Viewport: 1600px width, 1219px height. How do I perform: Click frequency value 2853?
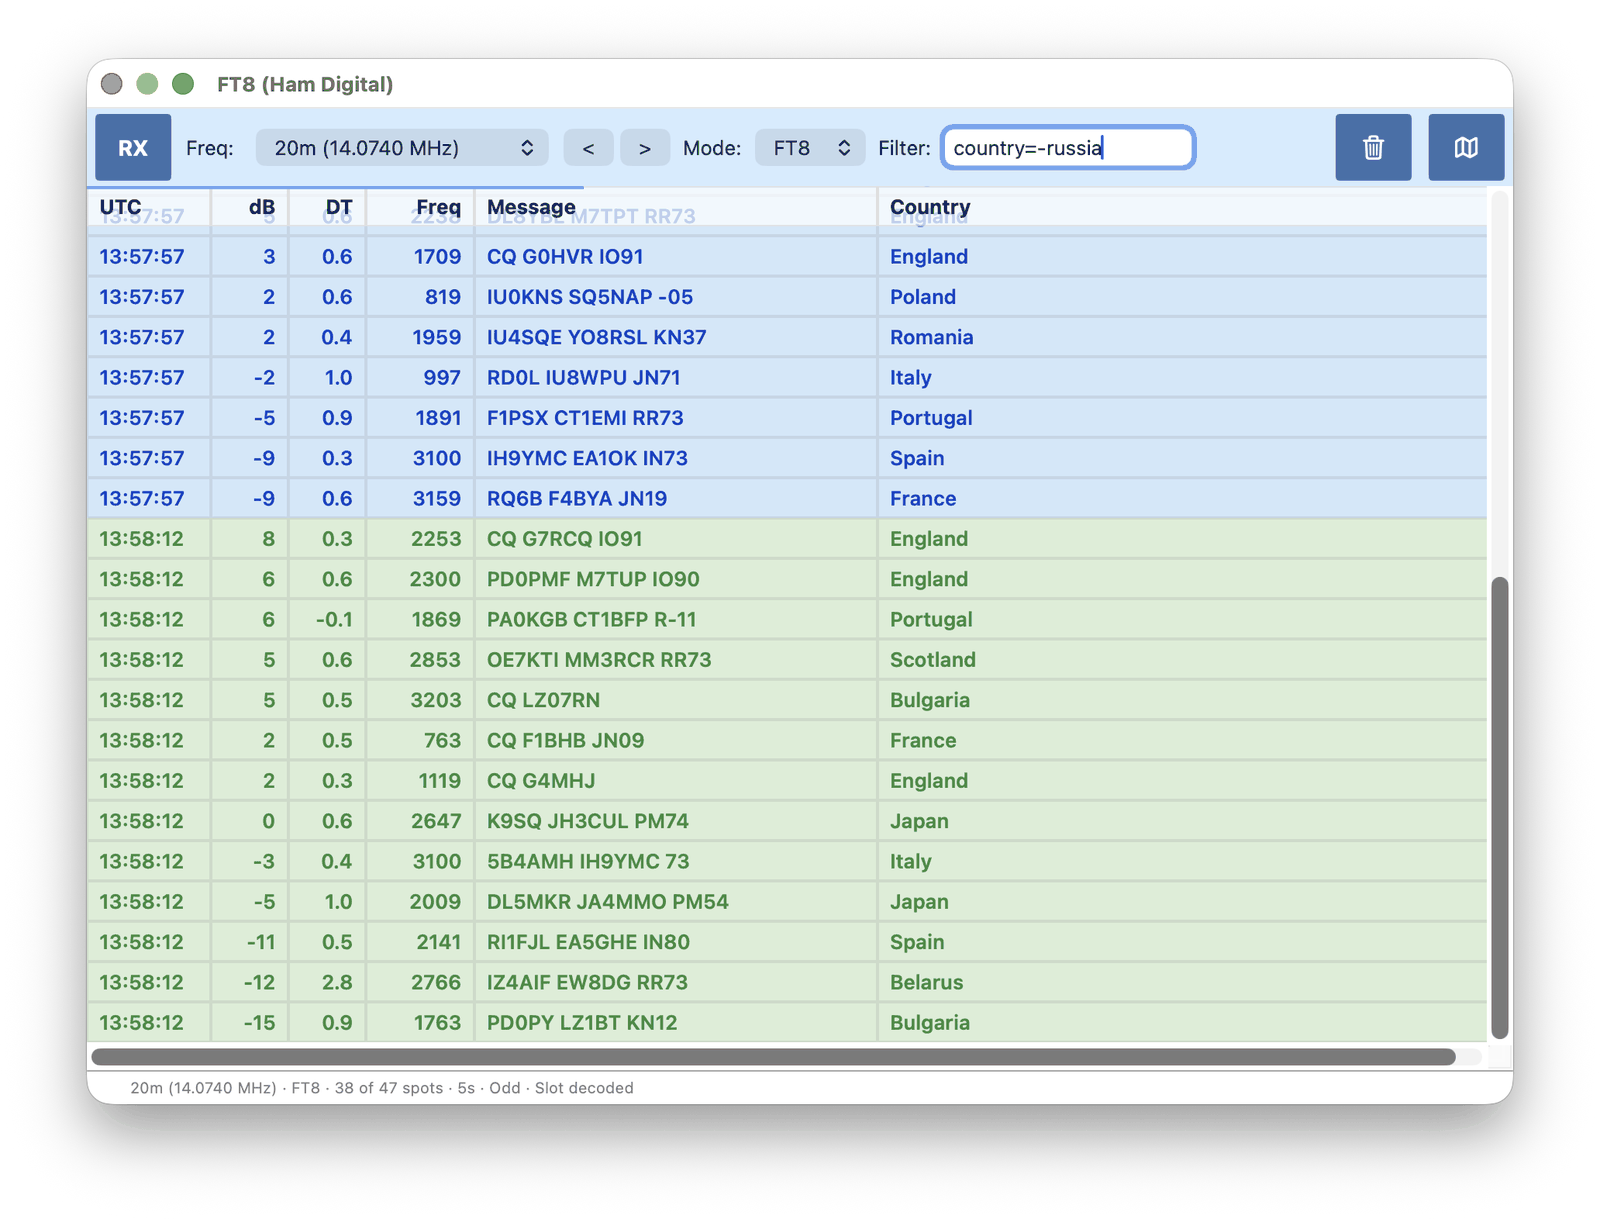click(435, 660)
